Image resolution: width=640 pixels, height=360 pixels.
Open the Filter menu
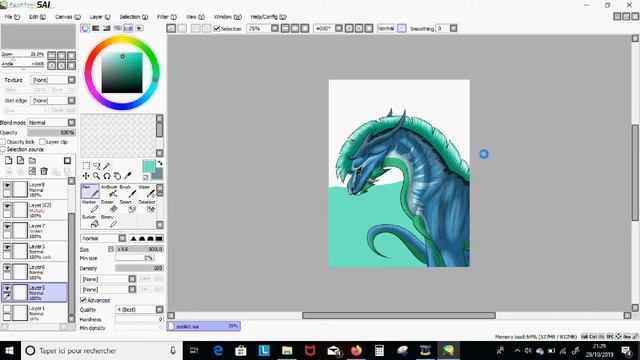[x=167, y=17]
